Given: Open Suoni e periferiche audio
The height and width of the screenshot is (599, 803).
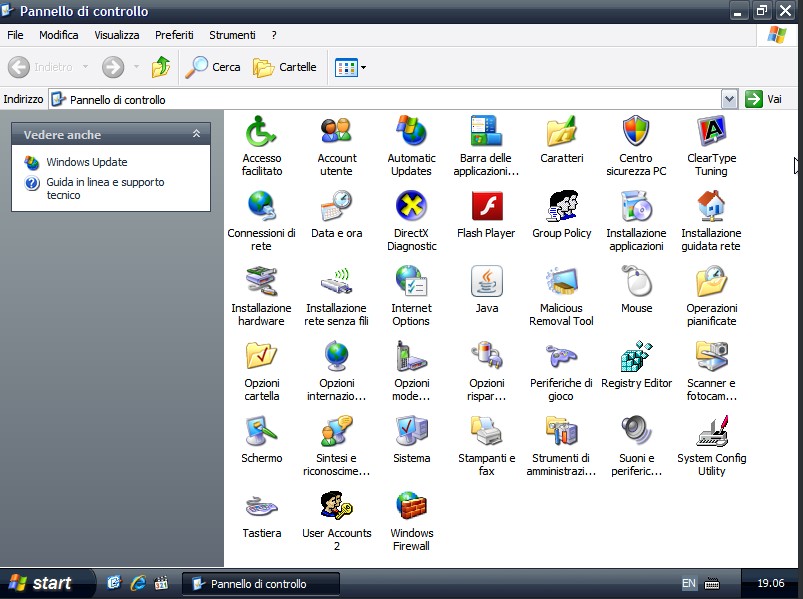Looking at the screenshot, I should pos(637,445).
